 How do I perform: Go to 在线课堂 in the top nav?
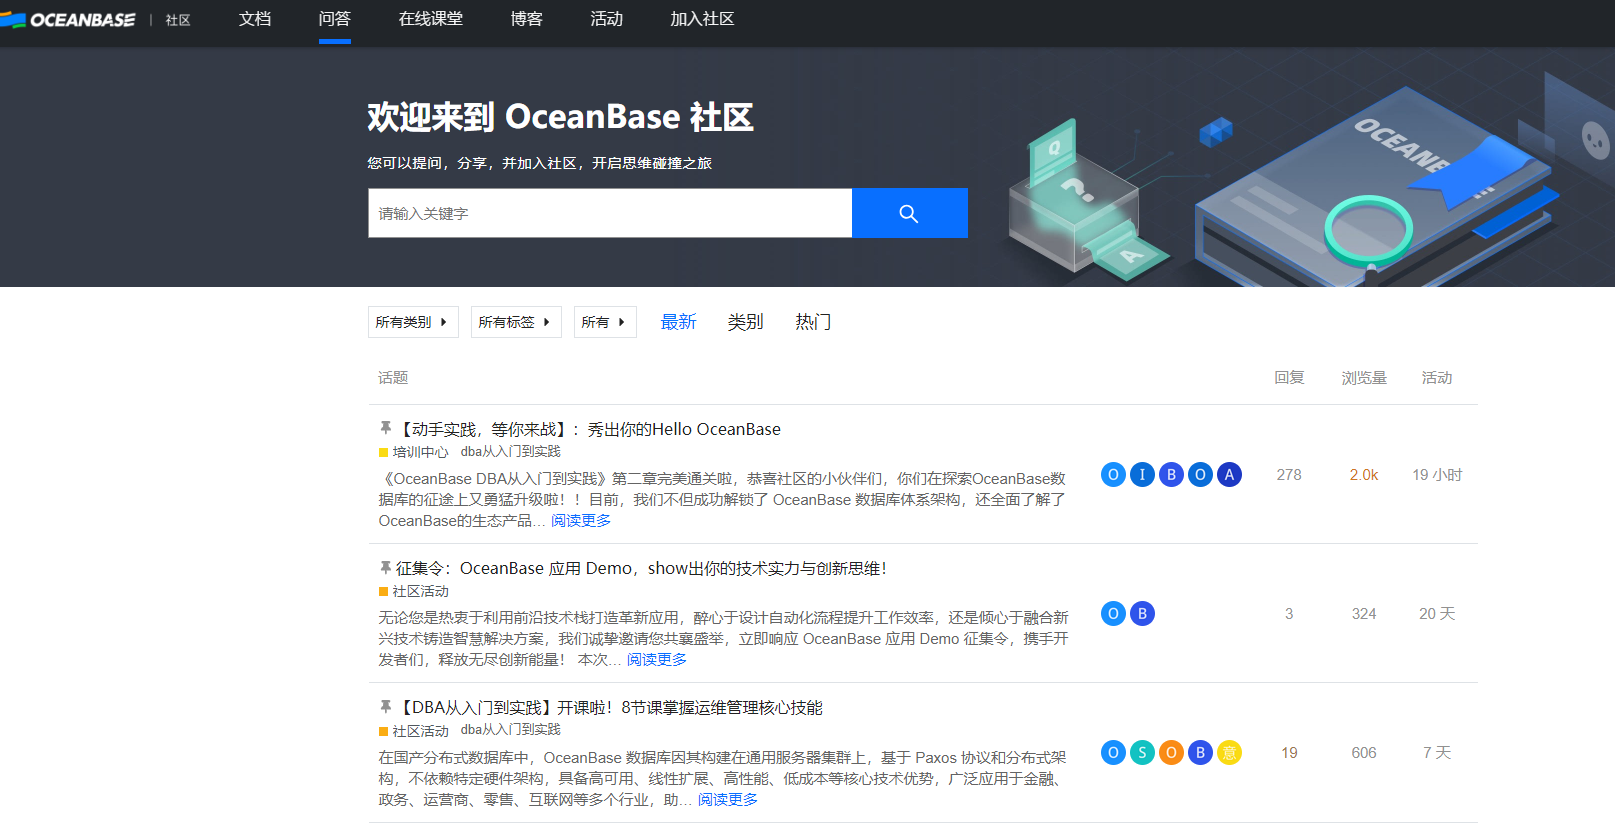click(x=431, y=19)
